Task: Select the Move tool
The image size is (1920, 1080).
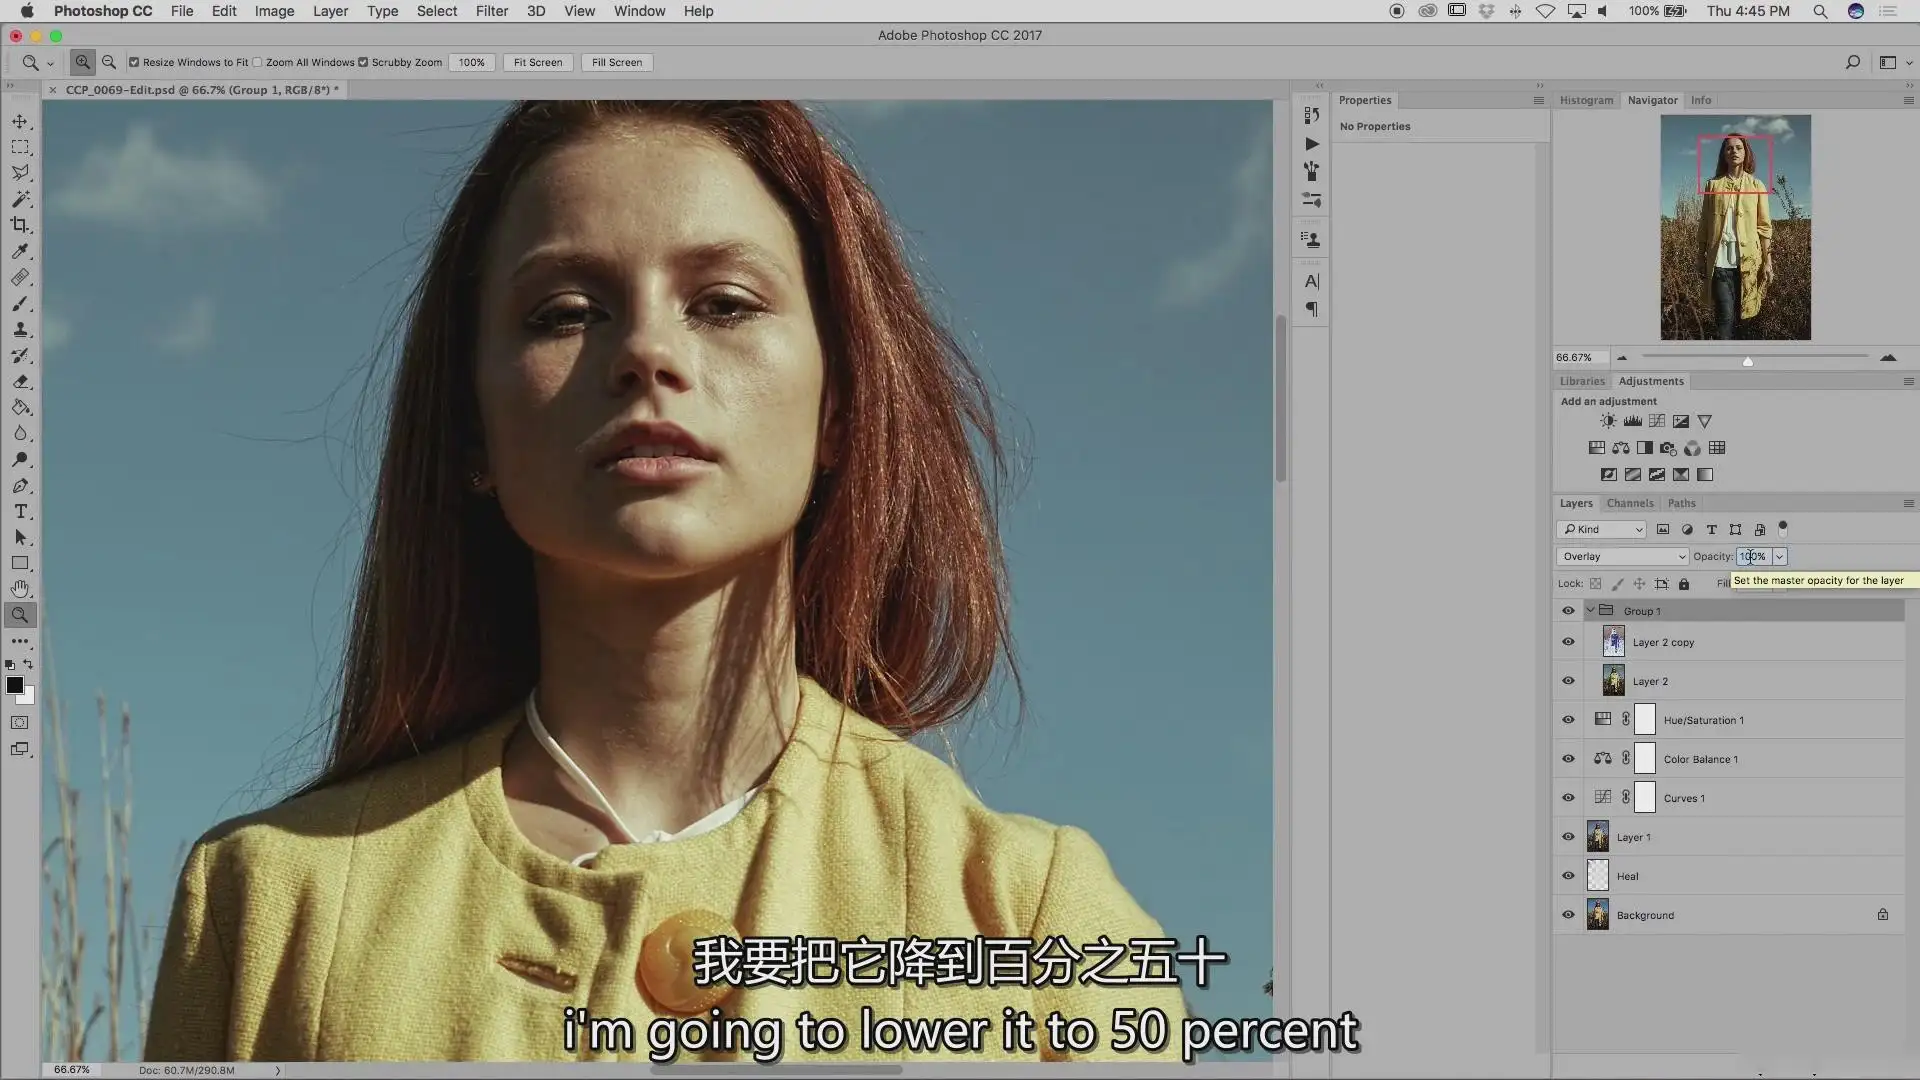Action: [20, 121]
